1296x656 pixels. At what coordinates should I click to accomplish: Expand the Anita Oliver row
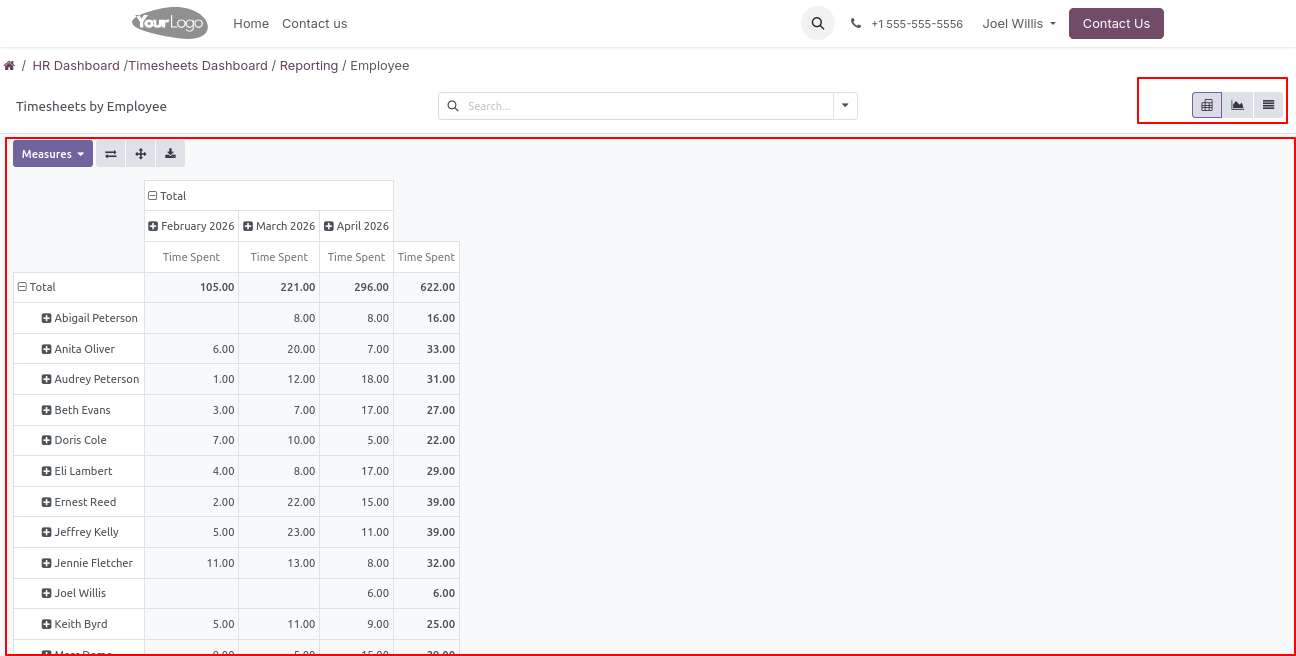coord(47,349)
